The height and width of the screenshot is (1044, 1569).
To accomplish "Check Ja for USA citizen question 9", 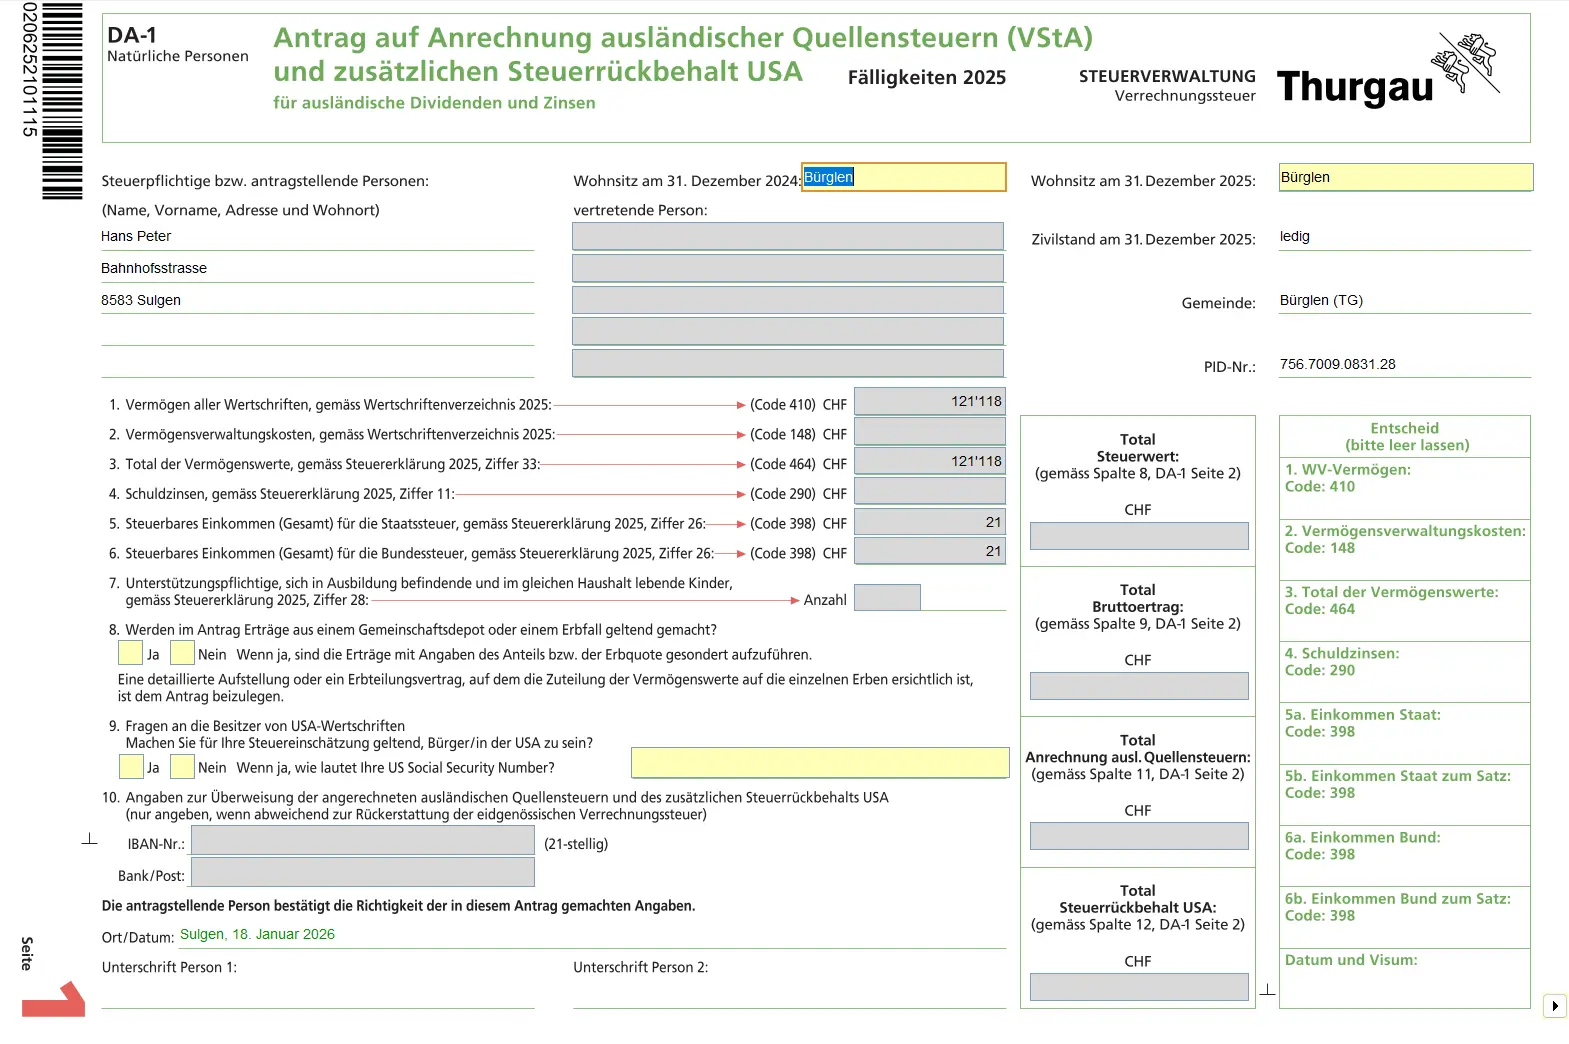I will pyautogui.click(x=130, y=767).
